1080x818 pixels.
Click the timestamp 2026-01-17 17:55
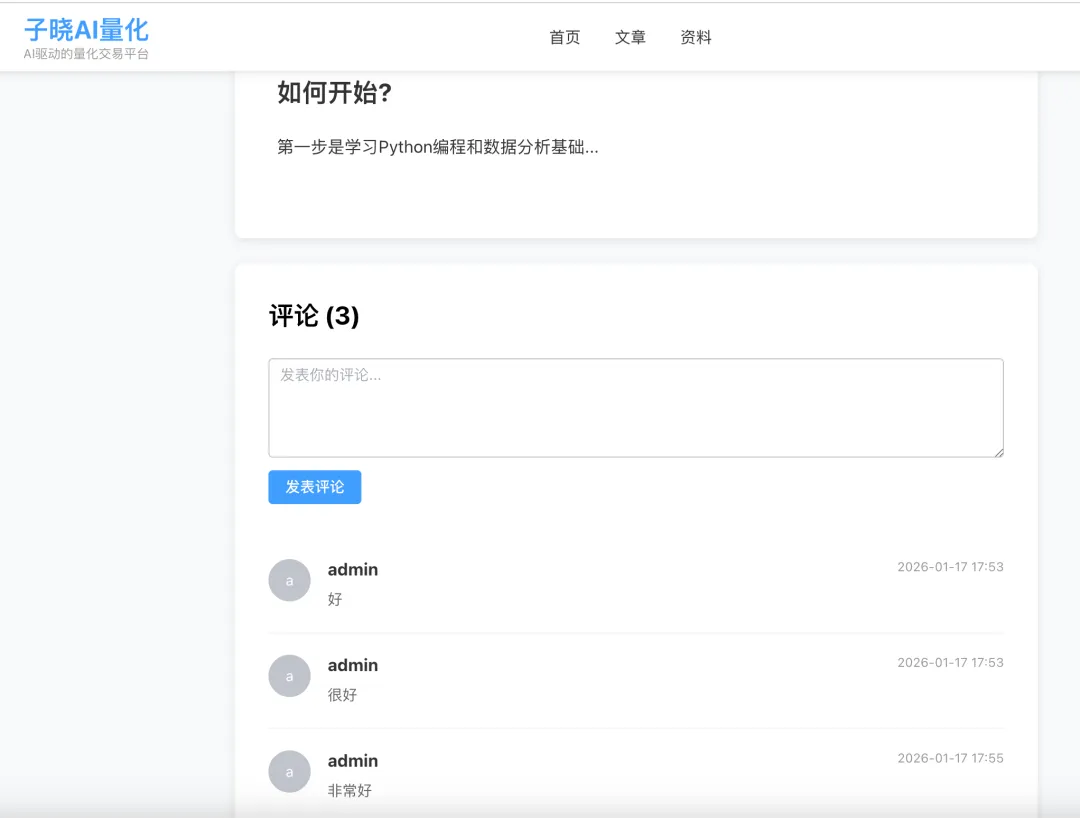pyautogui.click(x=951, y=758)
